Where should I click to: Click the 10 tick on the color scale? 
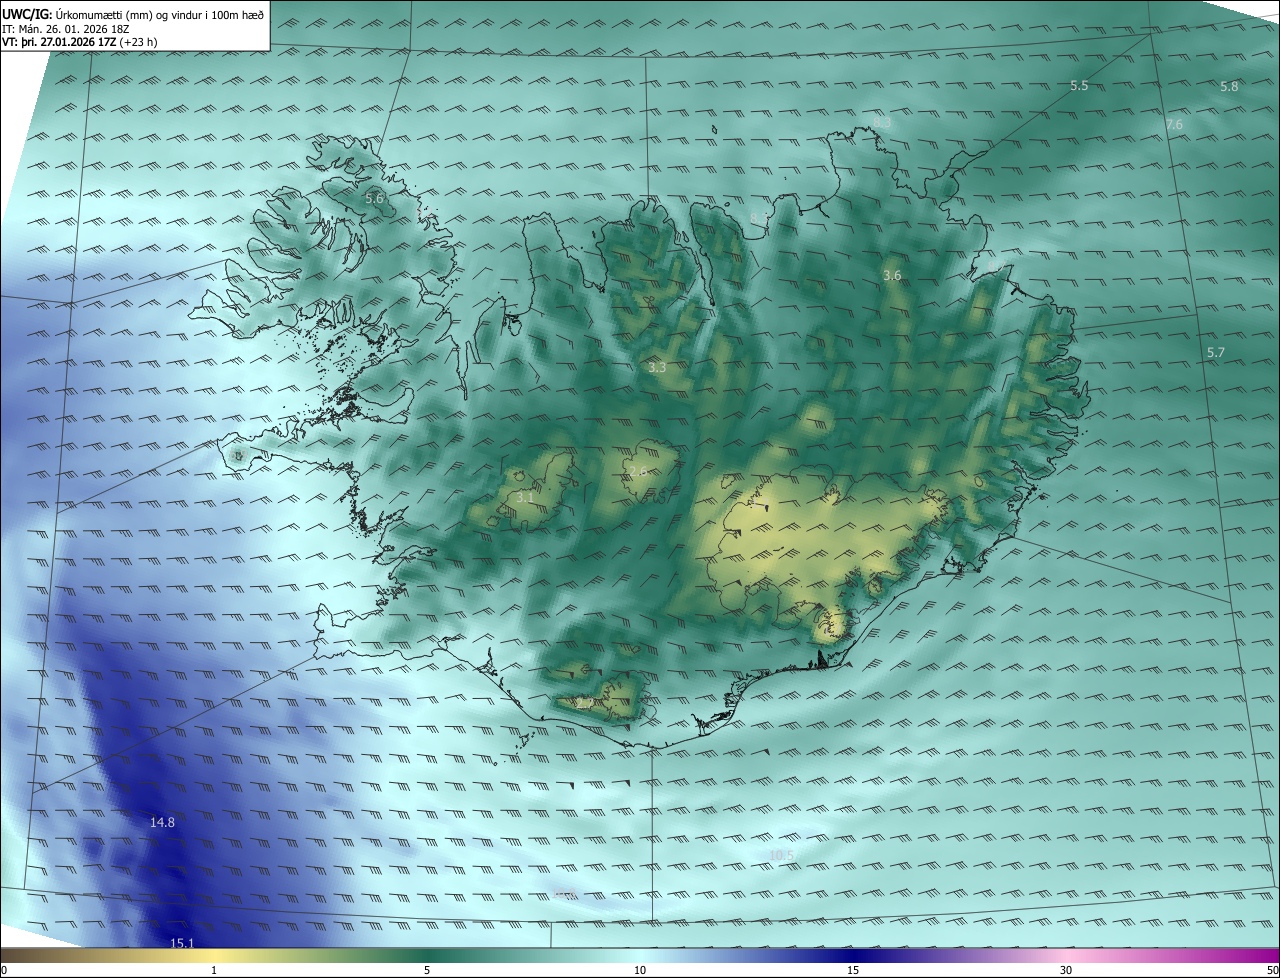coord(640,970)
